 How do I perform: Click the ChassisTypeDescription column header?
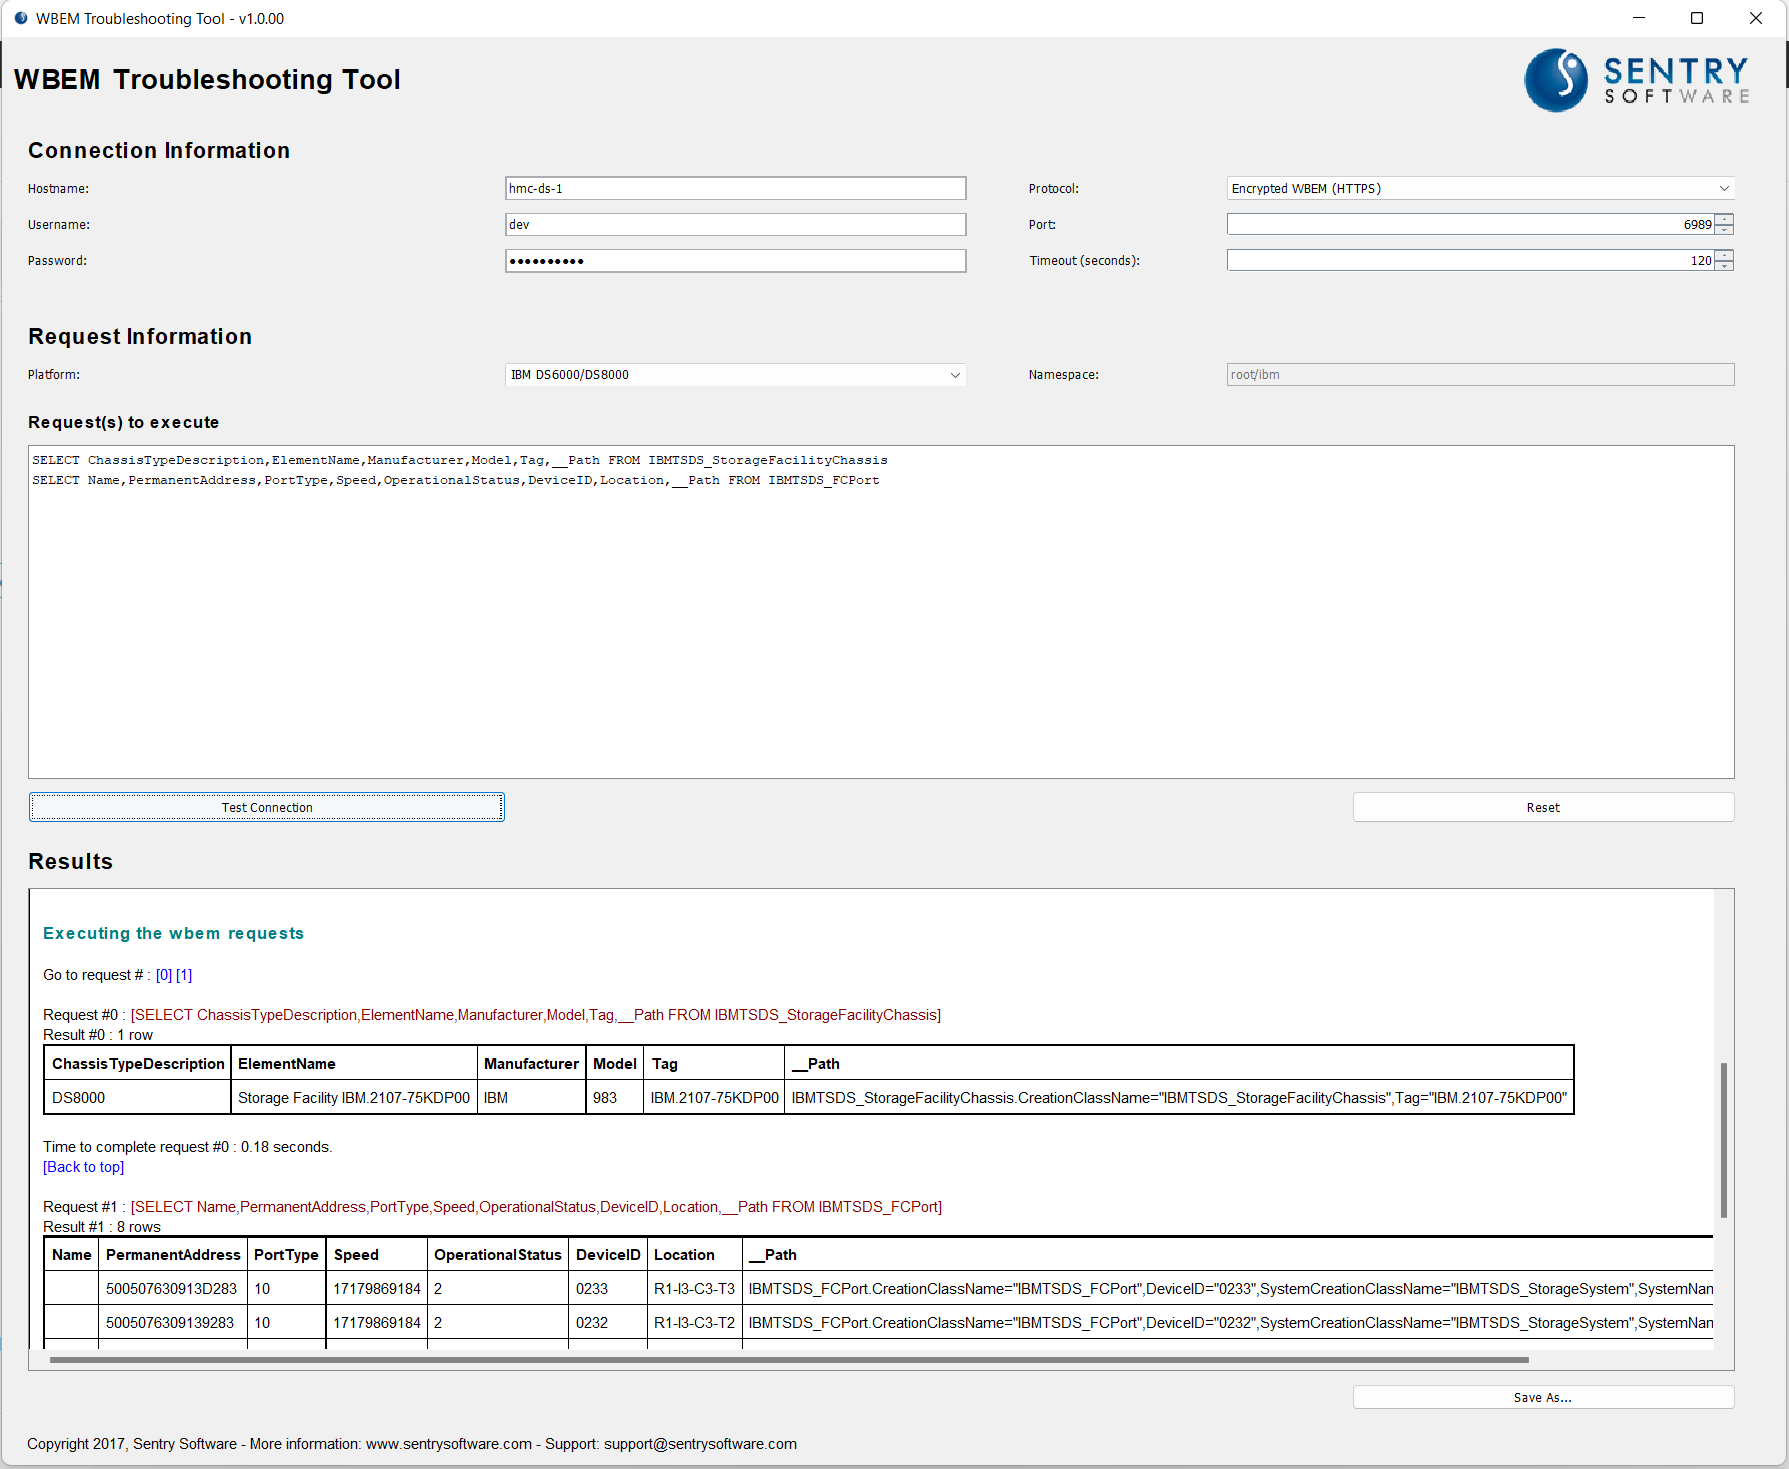pos(138,1064)
